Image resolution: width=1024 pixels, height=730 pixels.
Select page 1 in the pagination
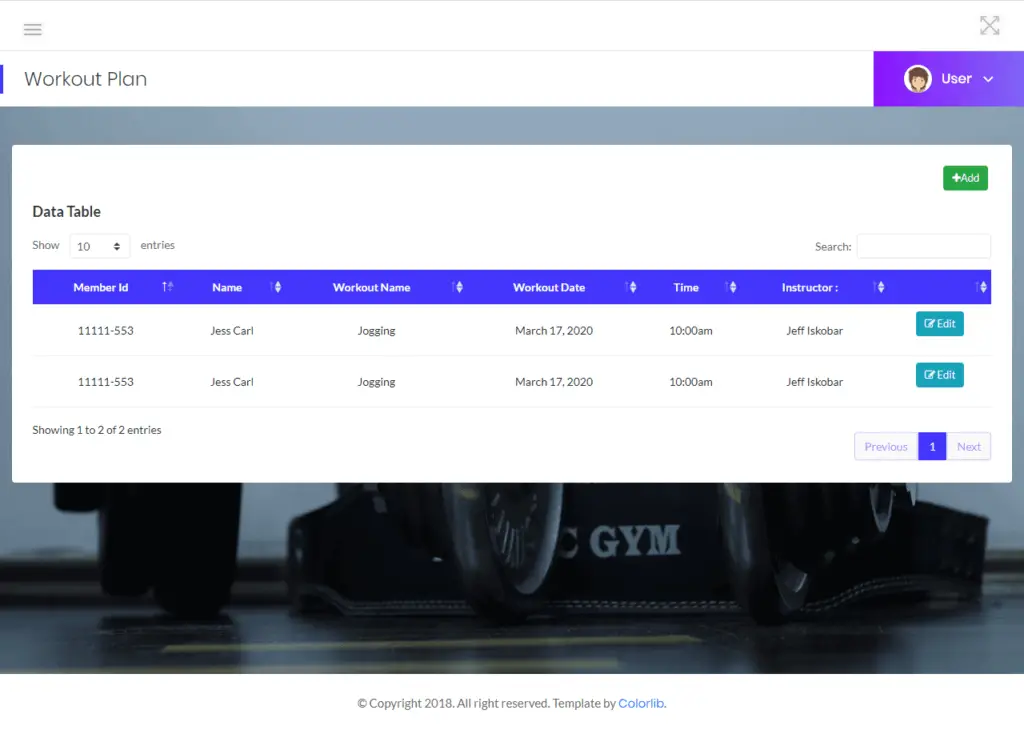(931, 446)
